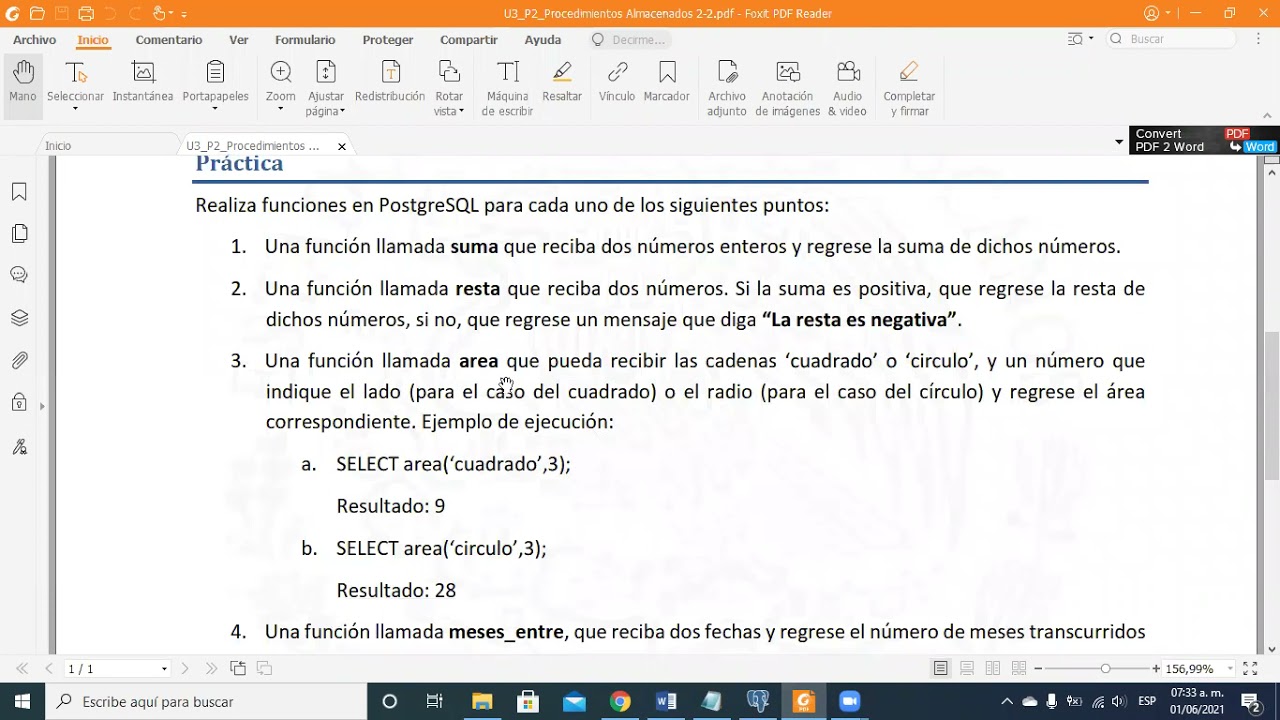1280x720 pixels.
Task: Select the Audio & video tool
Action: click(x=848, y=88)
